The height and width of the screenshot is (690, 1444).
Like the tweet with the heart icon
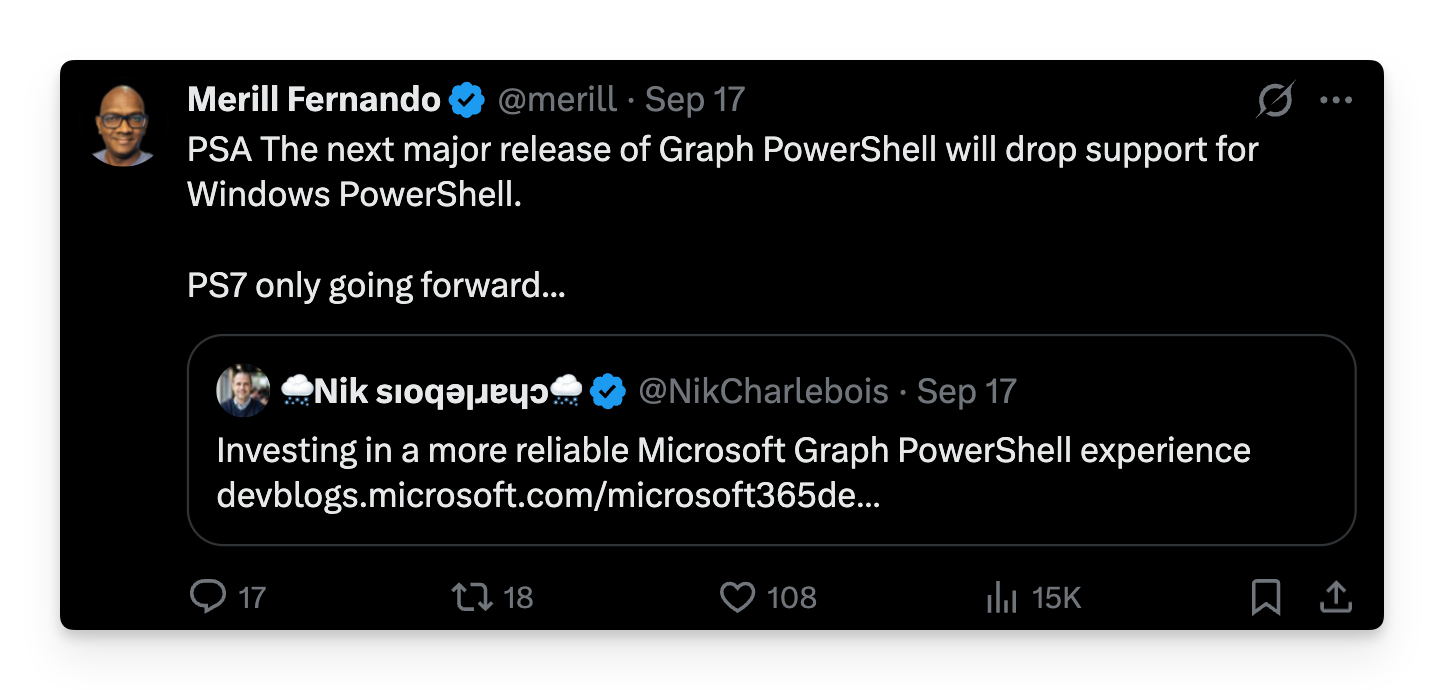(x=737, y=597)
